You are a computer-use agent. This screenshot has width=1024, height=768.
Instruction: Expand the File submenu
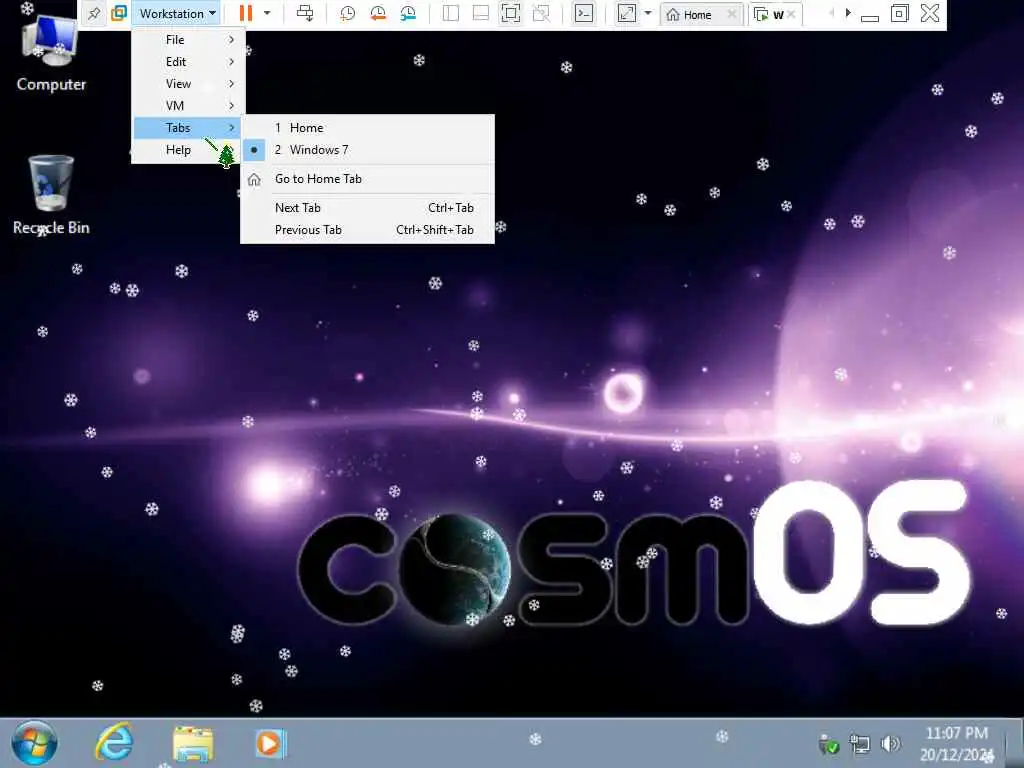(189, 40)
